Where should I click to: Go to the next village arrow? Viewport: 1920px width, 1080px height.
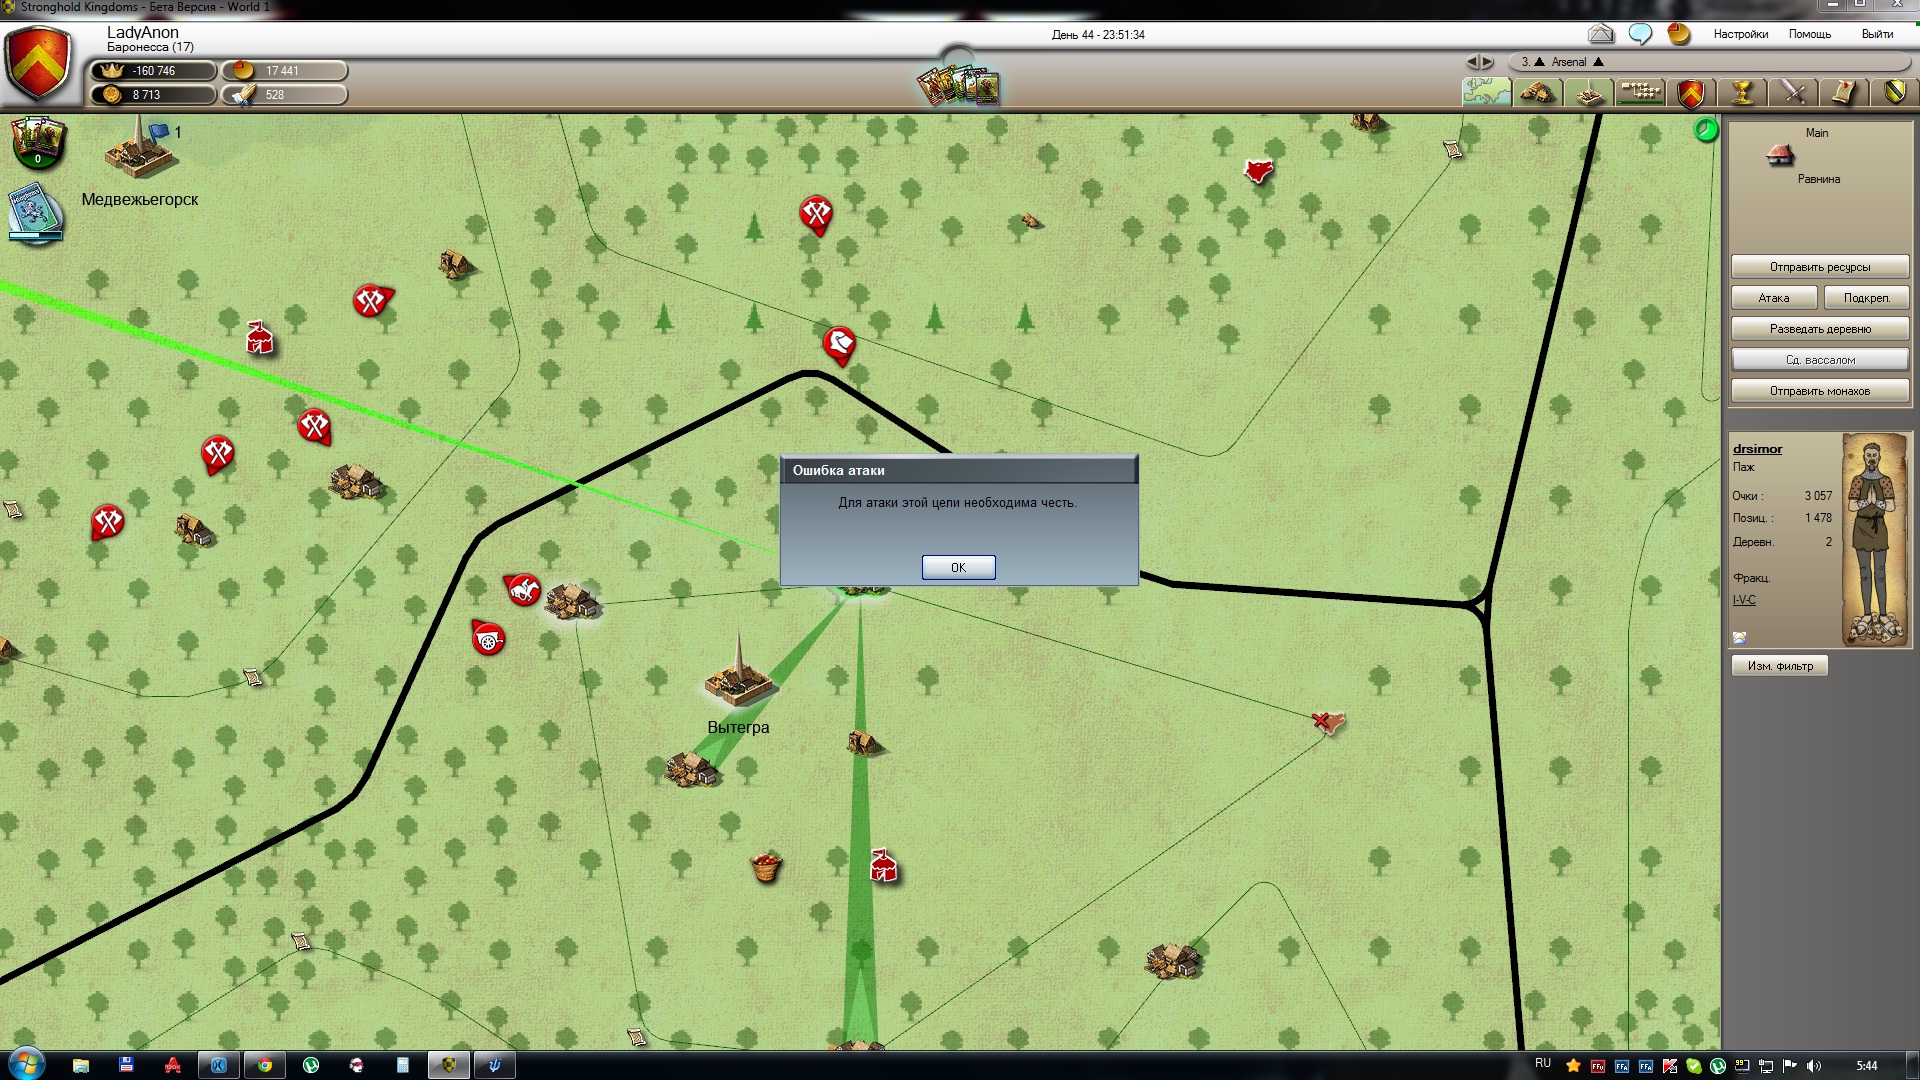[x=1487, y=62]
